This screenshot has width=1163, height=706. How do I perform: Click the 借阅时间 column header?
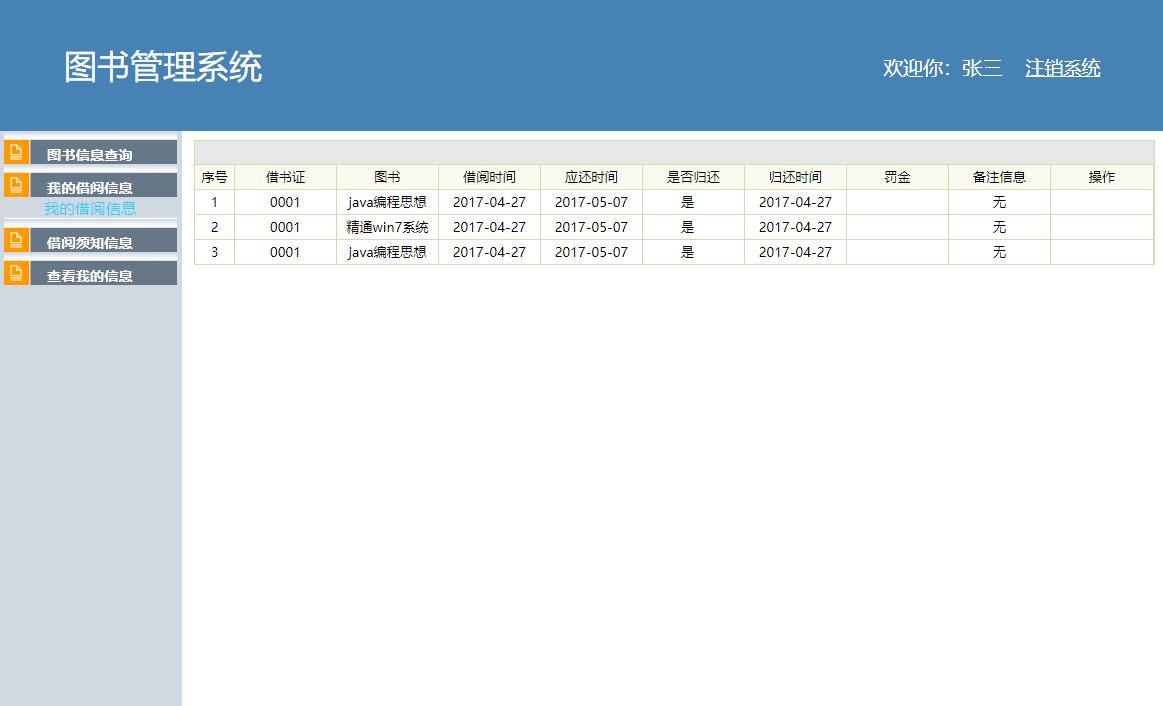pos(489,176)
